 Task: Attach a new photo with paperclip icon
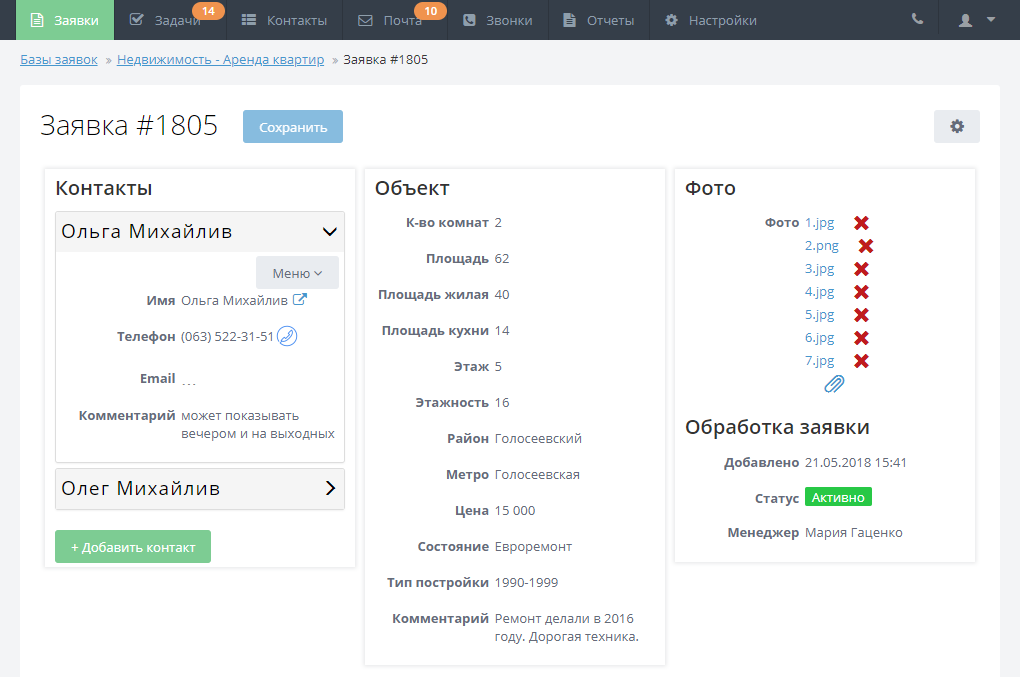point(834,384)
